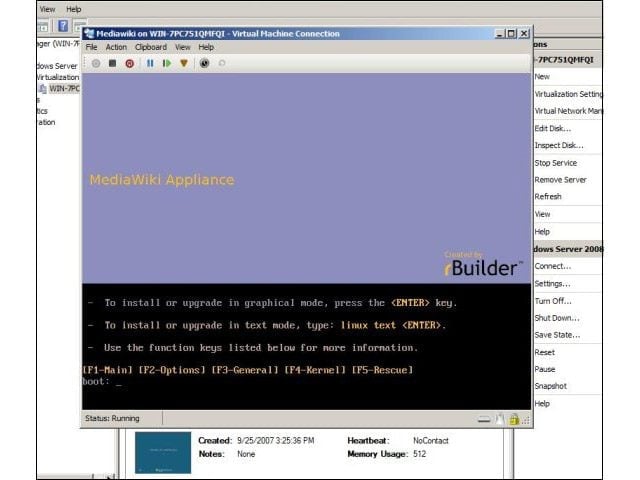Open the View menu in Virtual Machine Connection
640x480 pixels.
(x=183, y=47)
